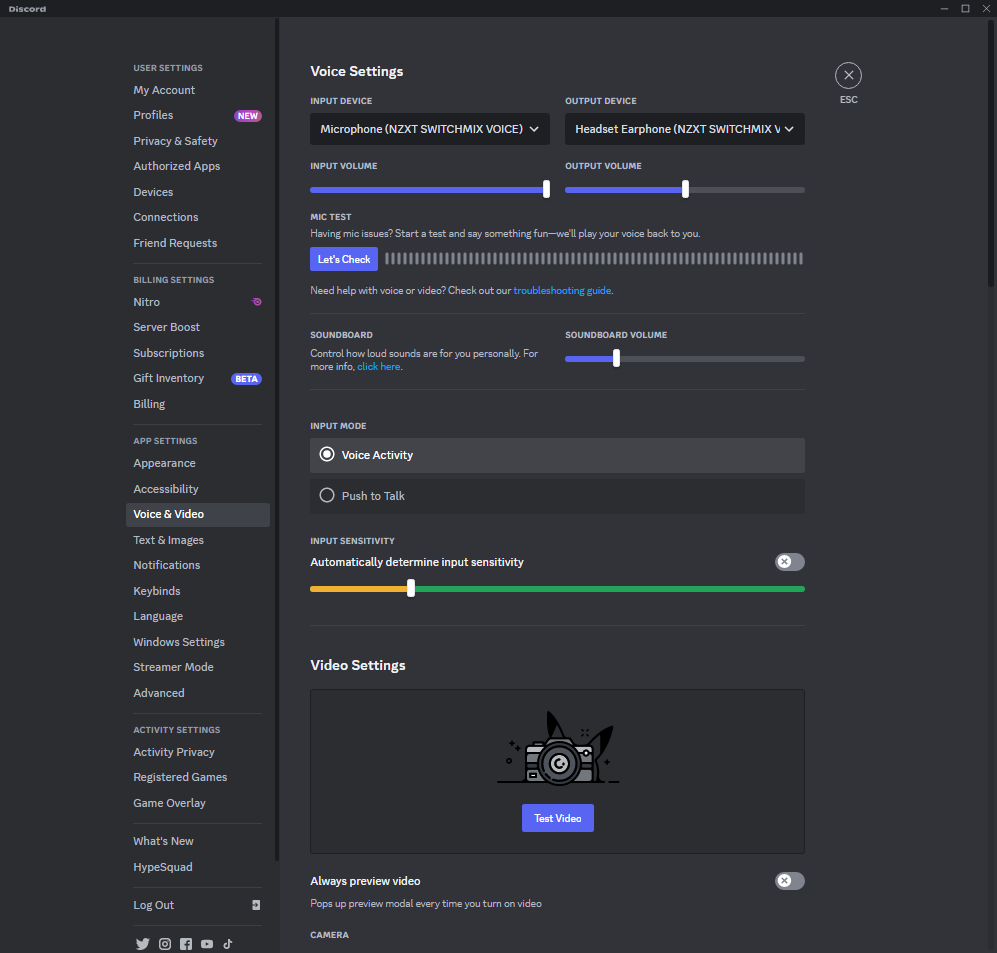The height and width of the screenshot is (953, 997).
Task: Open Privacy & Safety section
Action: pos(198,141)
